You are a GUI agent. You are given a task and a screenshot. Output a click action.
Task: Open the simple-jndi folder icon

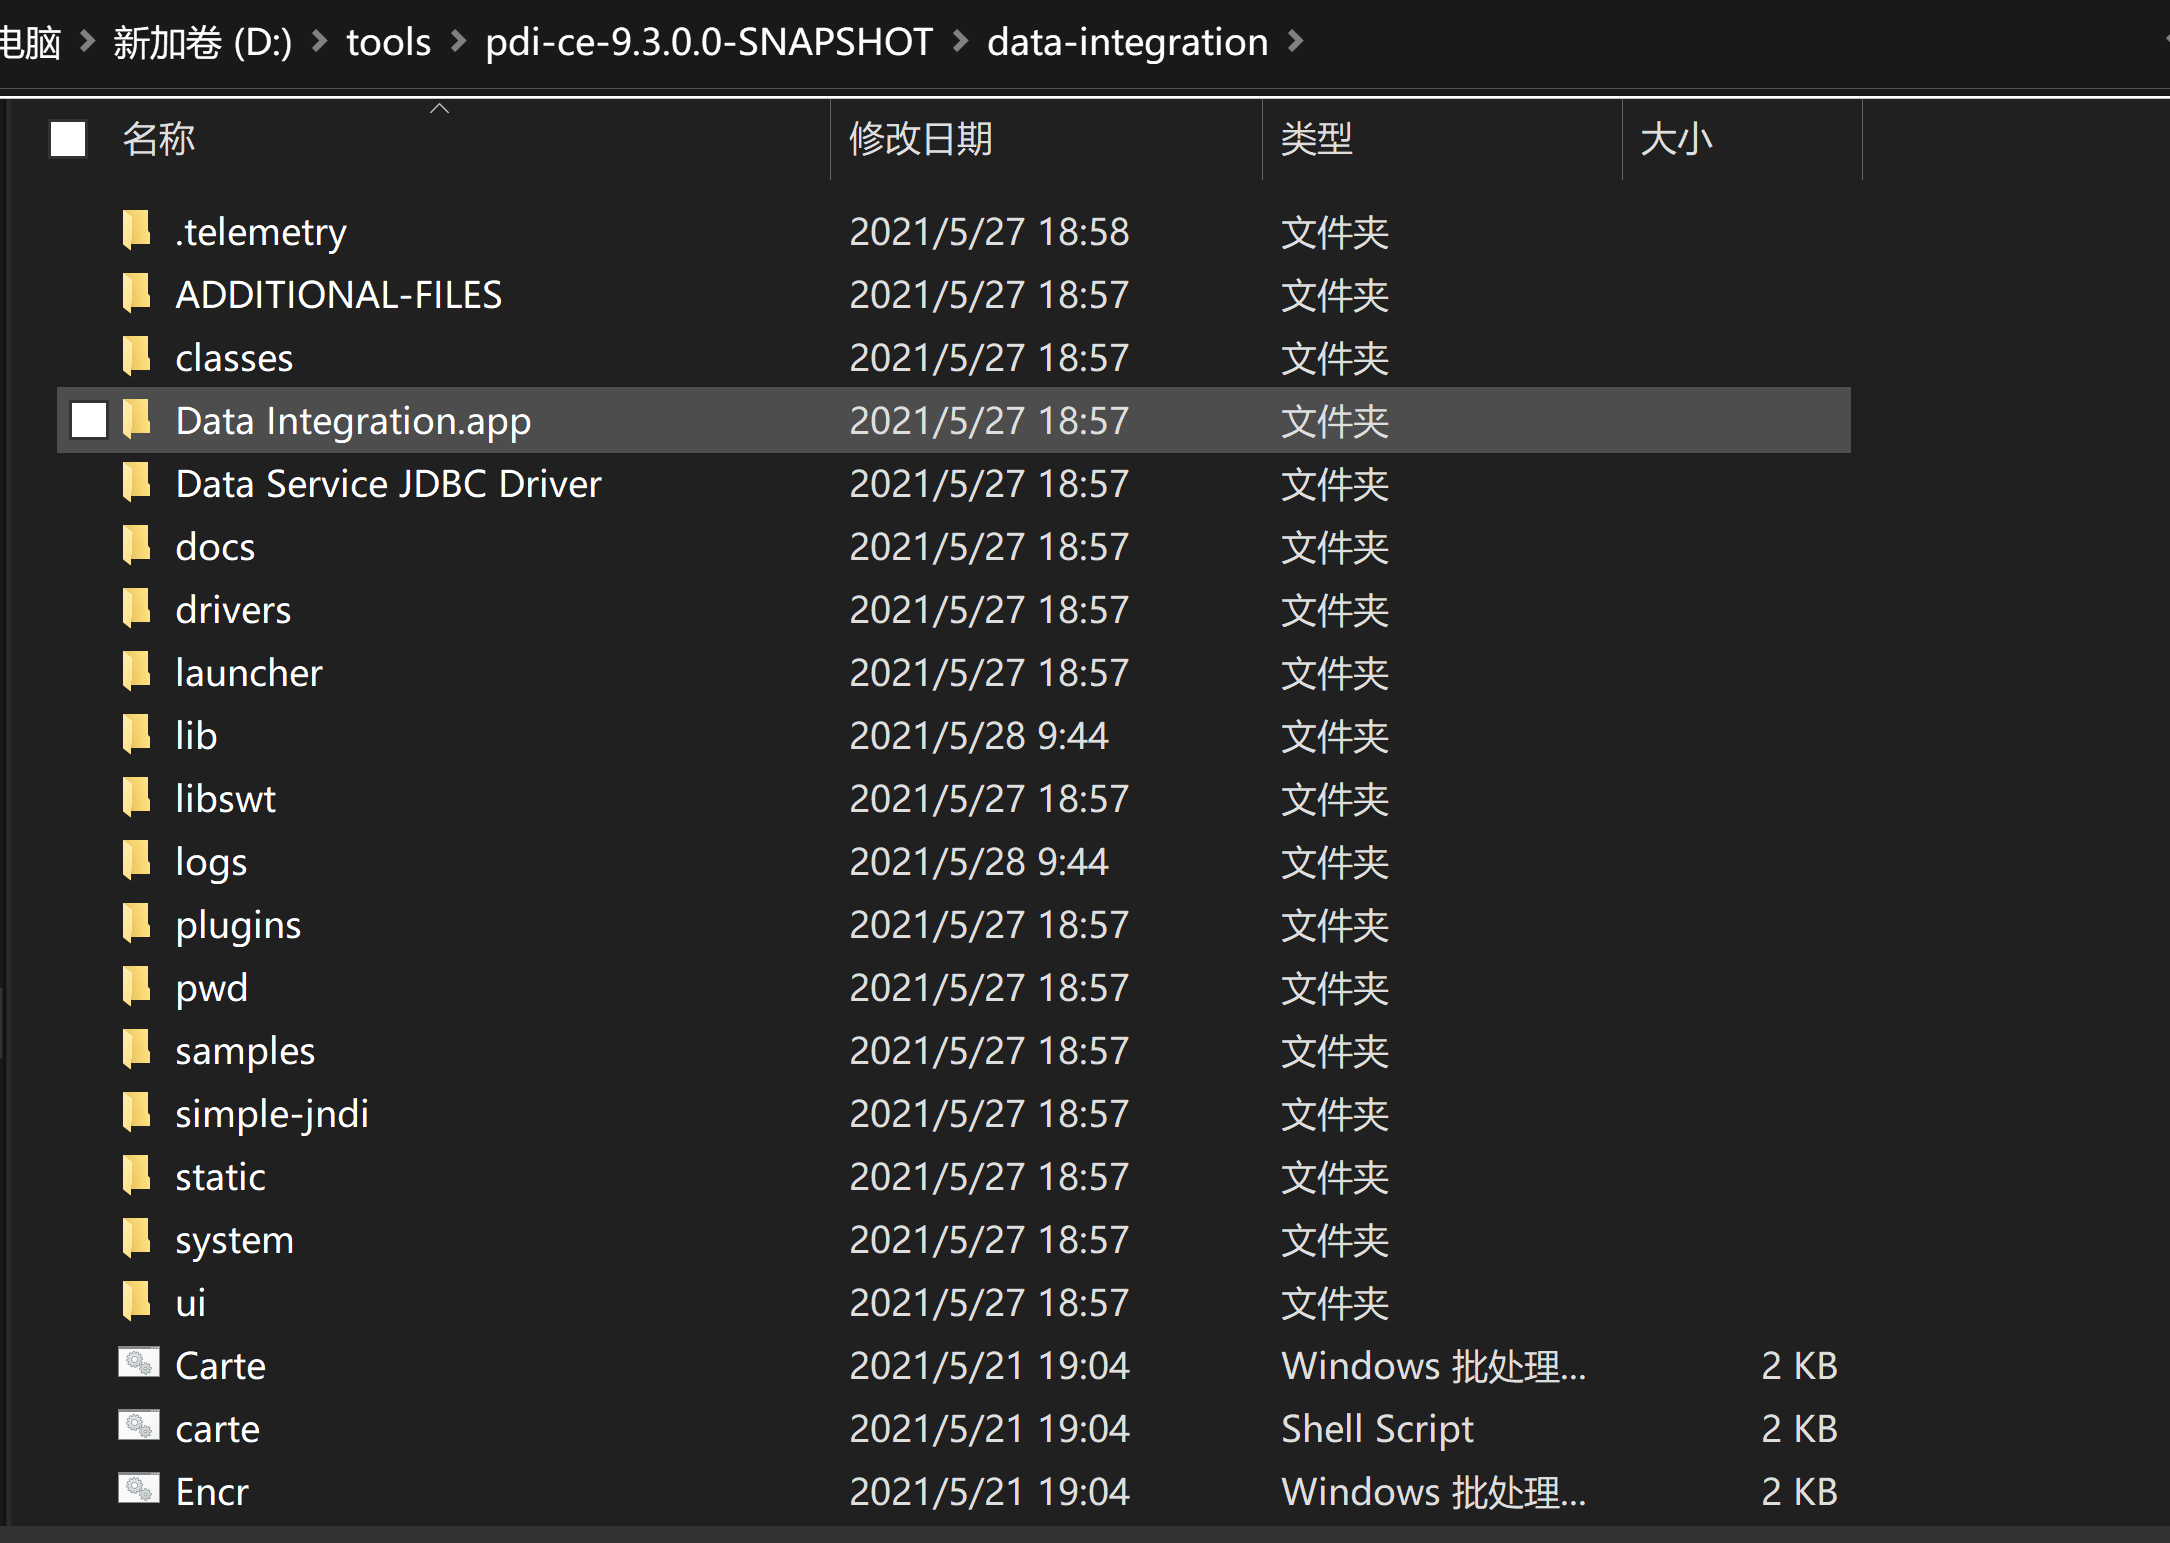coord(137,1113)
